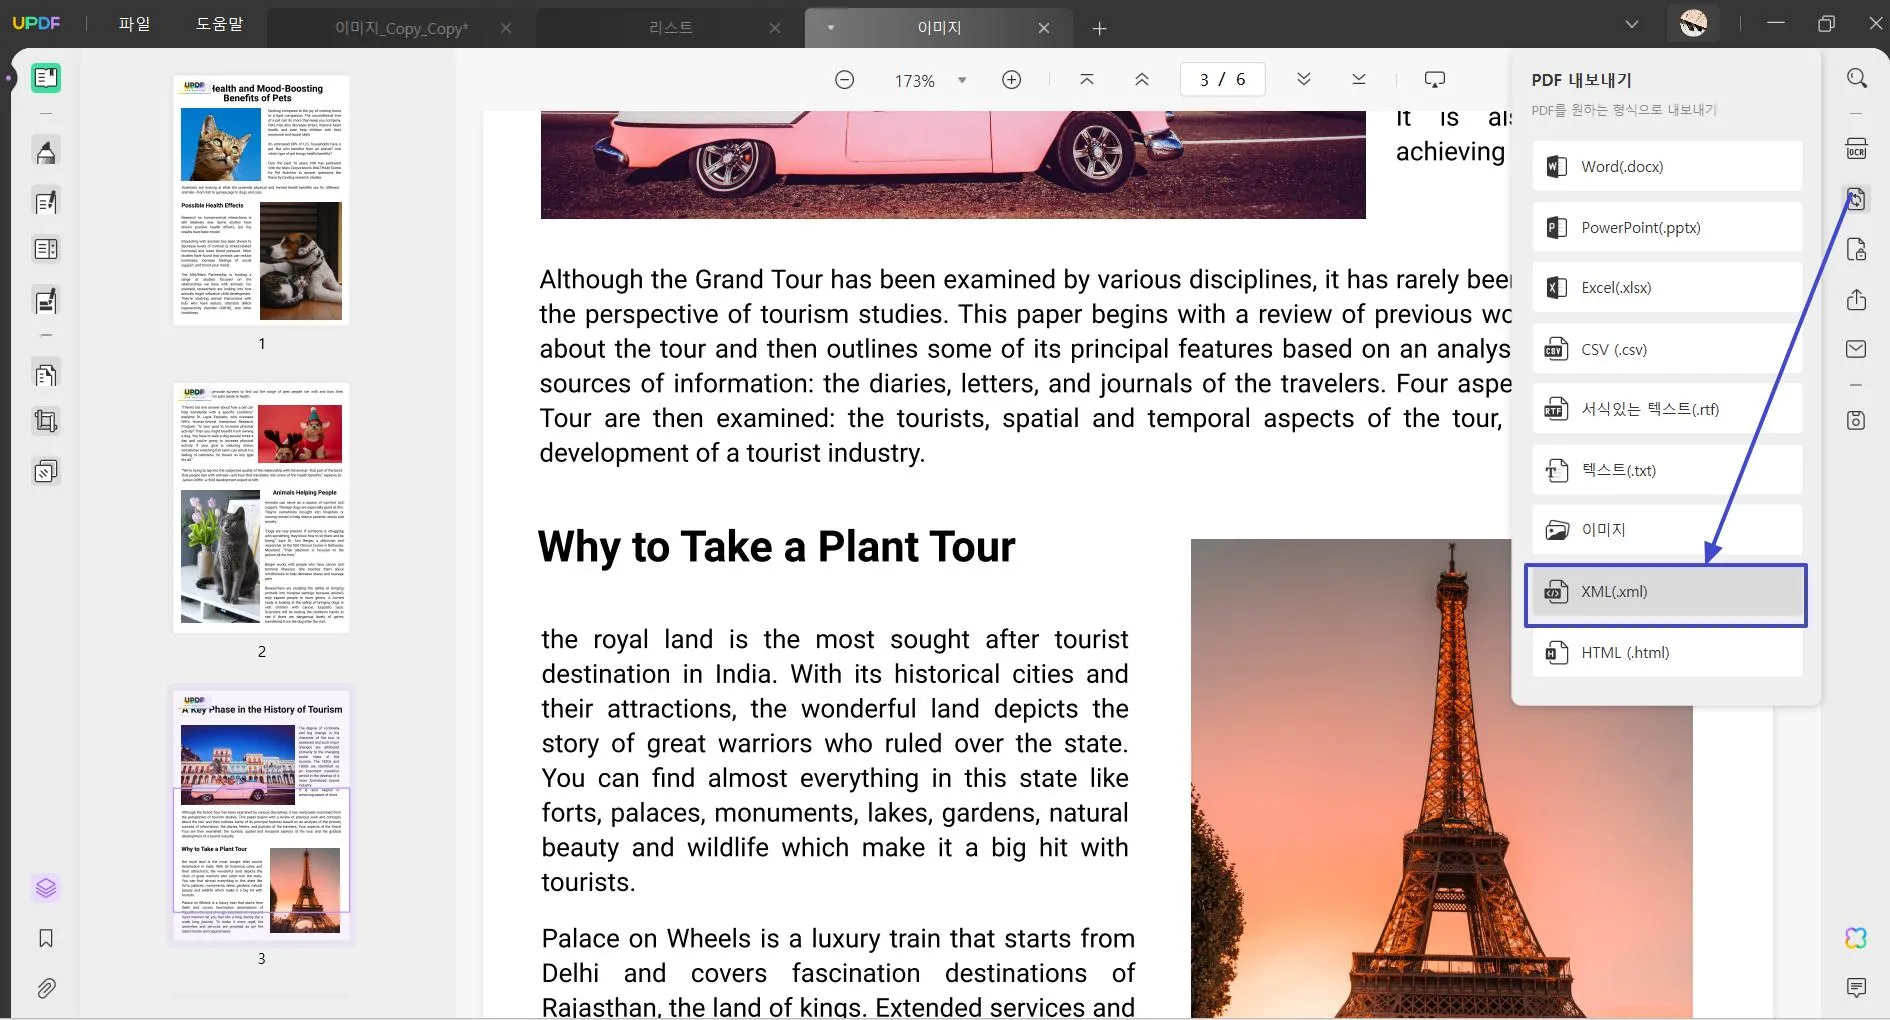This screenshot has height=1020, width=1890.
Task: Send the file by email
Action: [1857, 349]
